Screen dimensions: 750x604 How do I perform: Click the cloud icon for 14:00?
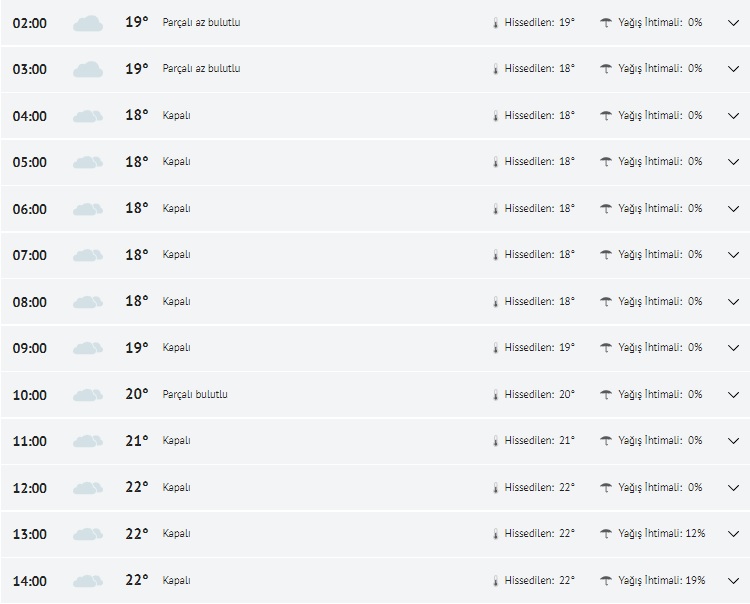88,581
